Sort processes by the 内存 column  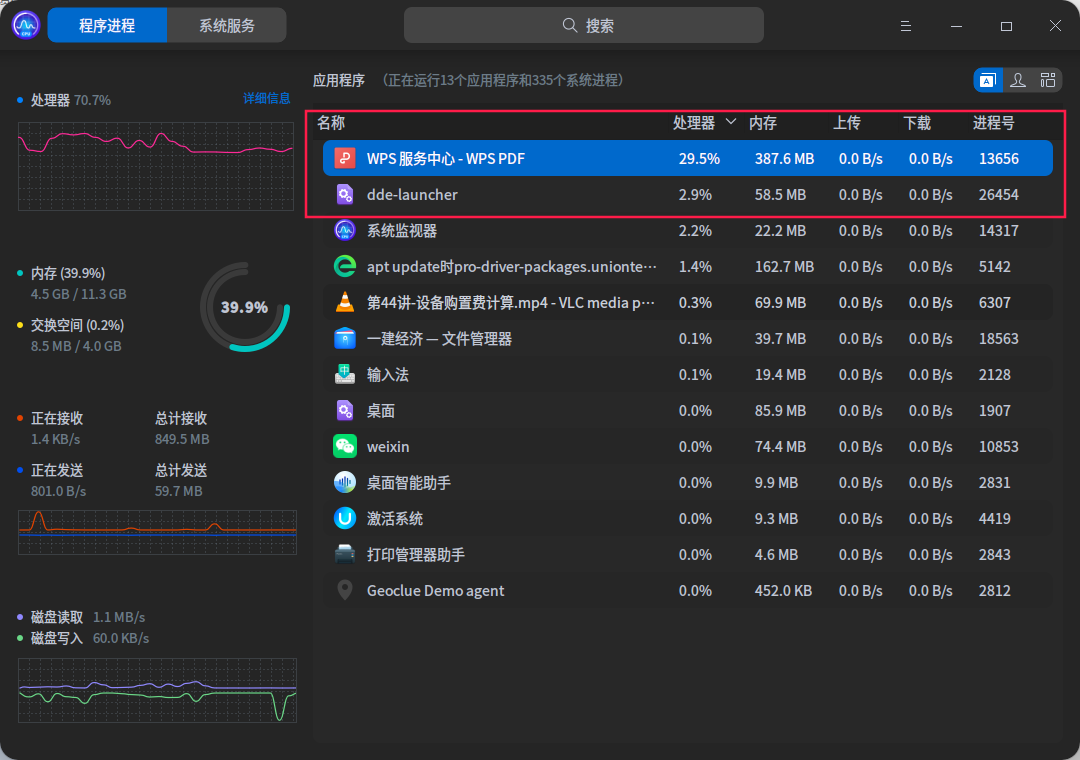[762, 123]
